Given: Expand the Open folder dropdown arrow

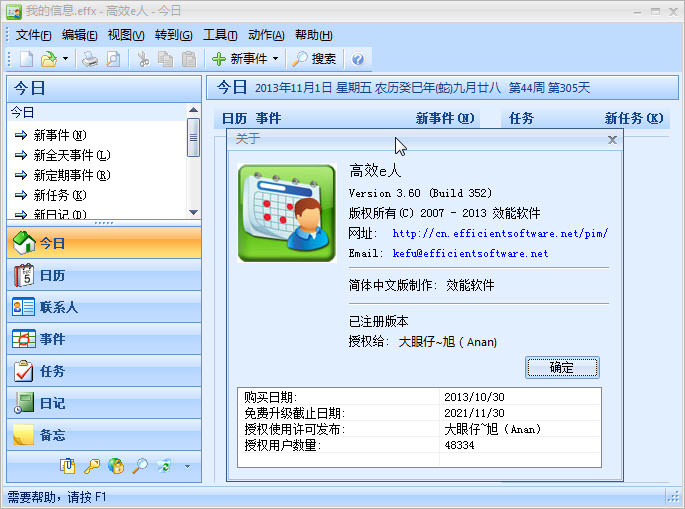Looking at the screenshot, I should click(x=66, y=59).
